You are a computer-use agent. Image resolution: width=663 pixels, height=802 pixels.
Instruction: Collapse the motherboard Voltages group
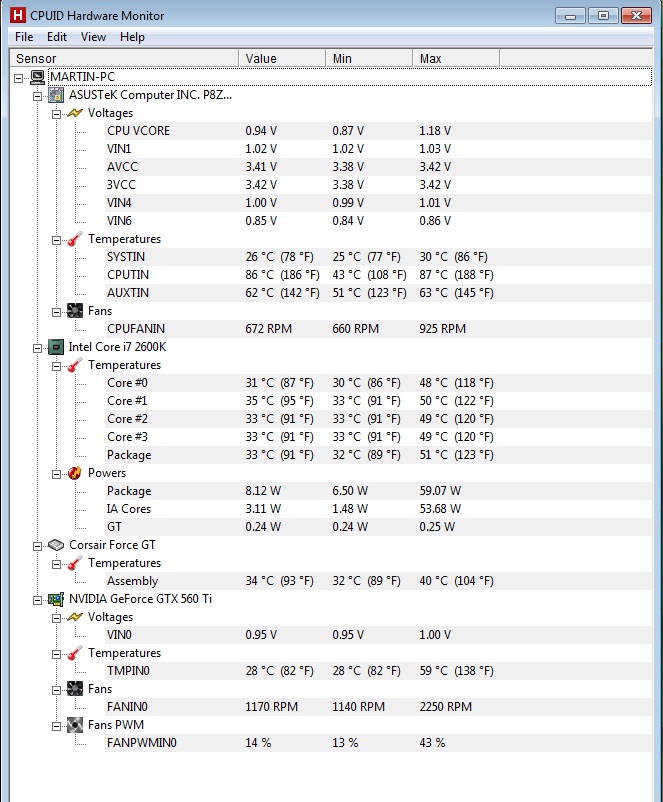point(56,114)
